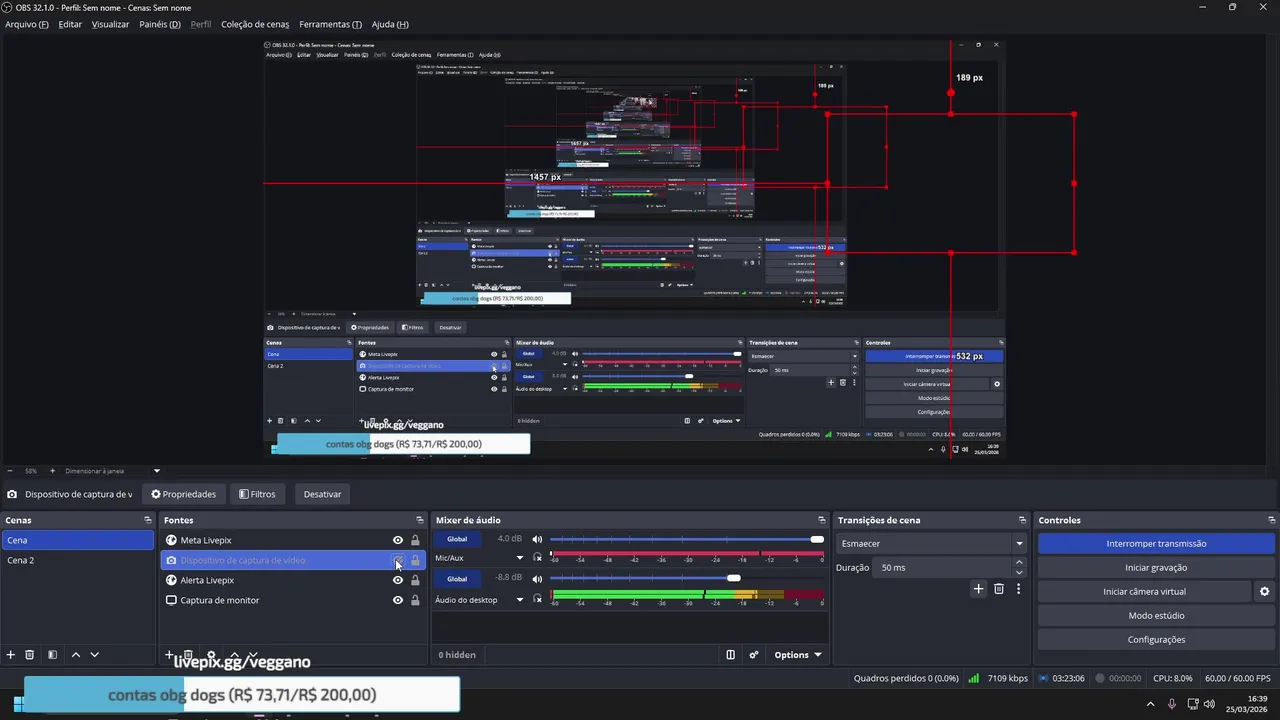Open the Arquivo menu

[27, 24]
